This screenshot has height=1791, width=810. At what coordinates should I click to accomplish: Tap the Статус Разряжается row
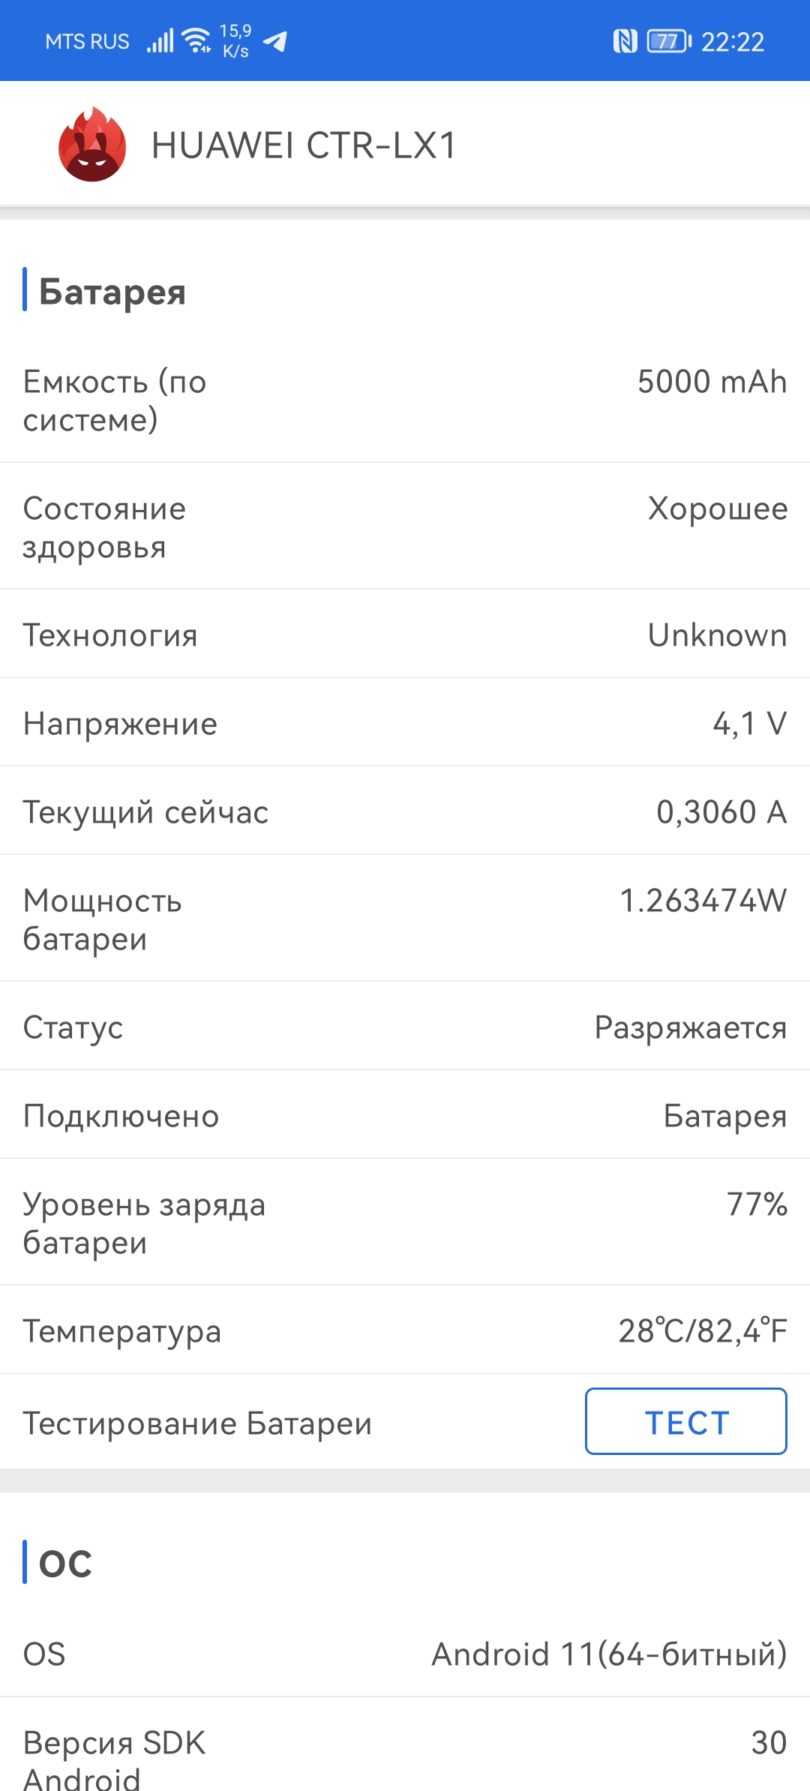(405, 1027)
